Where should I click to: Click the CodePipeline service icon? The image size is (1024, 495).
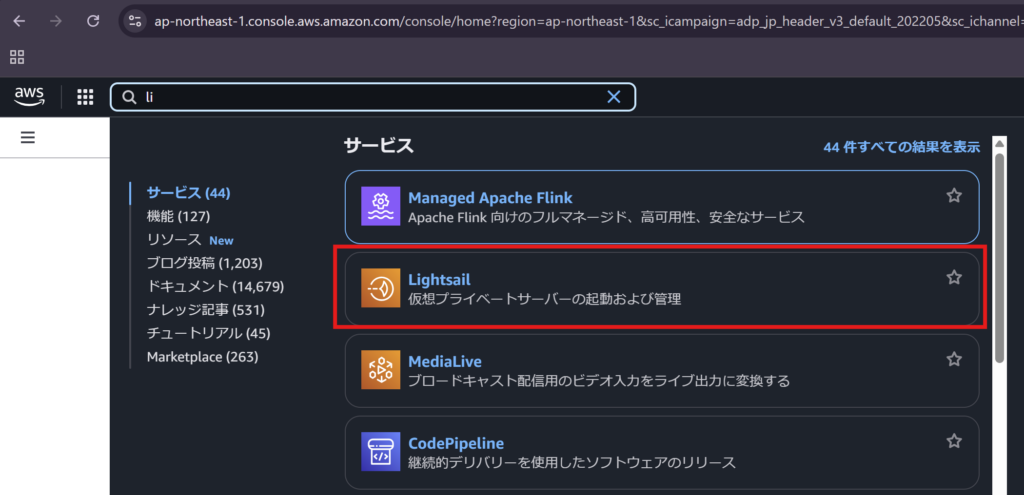point(380,452)
